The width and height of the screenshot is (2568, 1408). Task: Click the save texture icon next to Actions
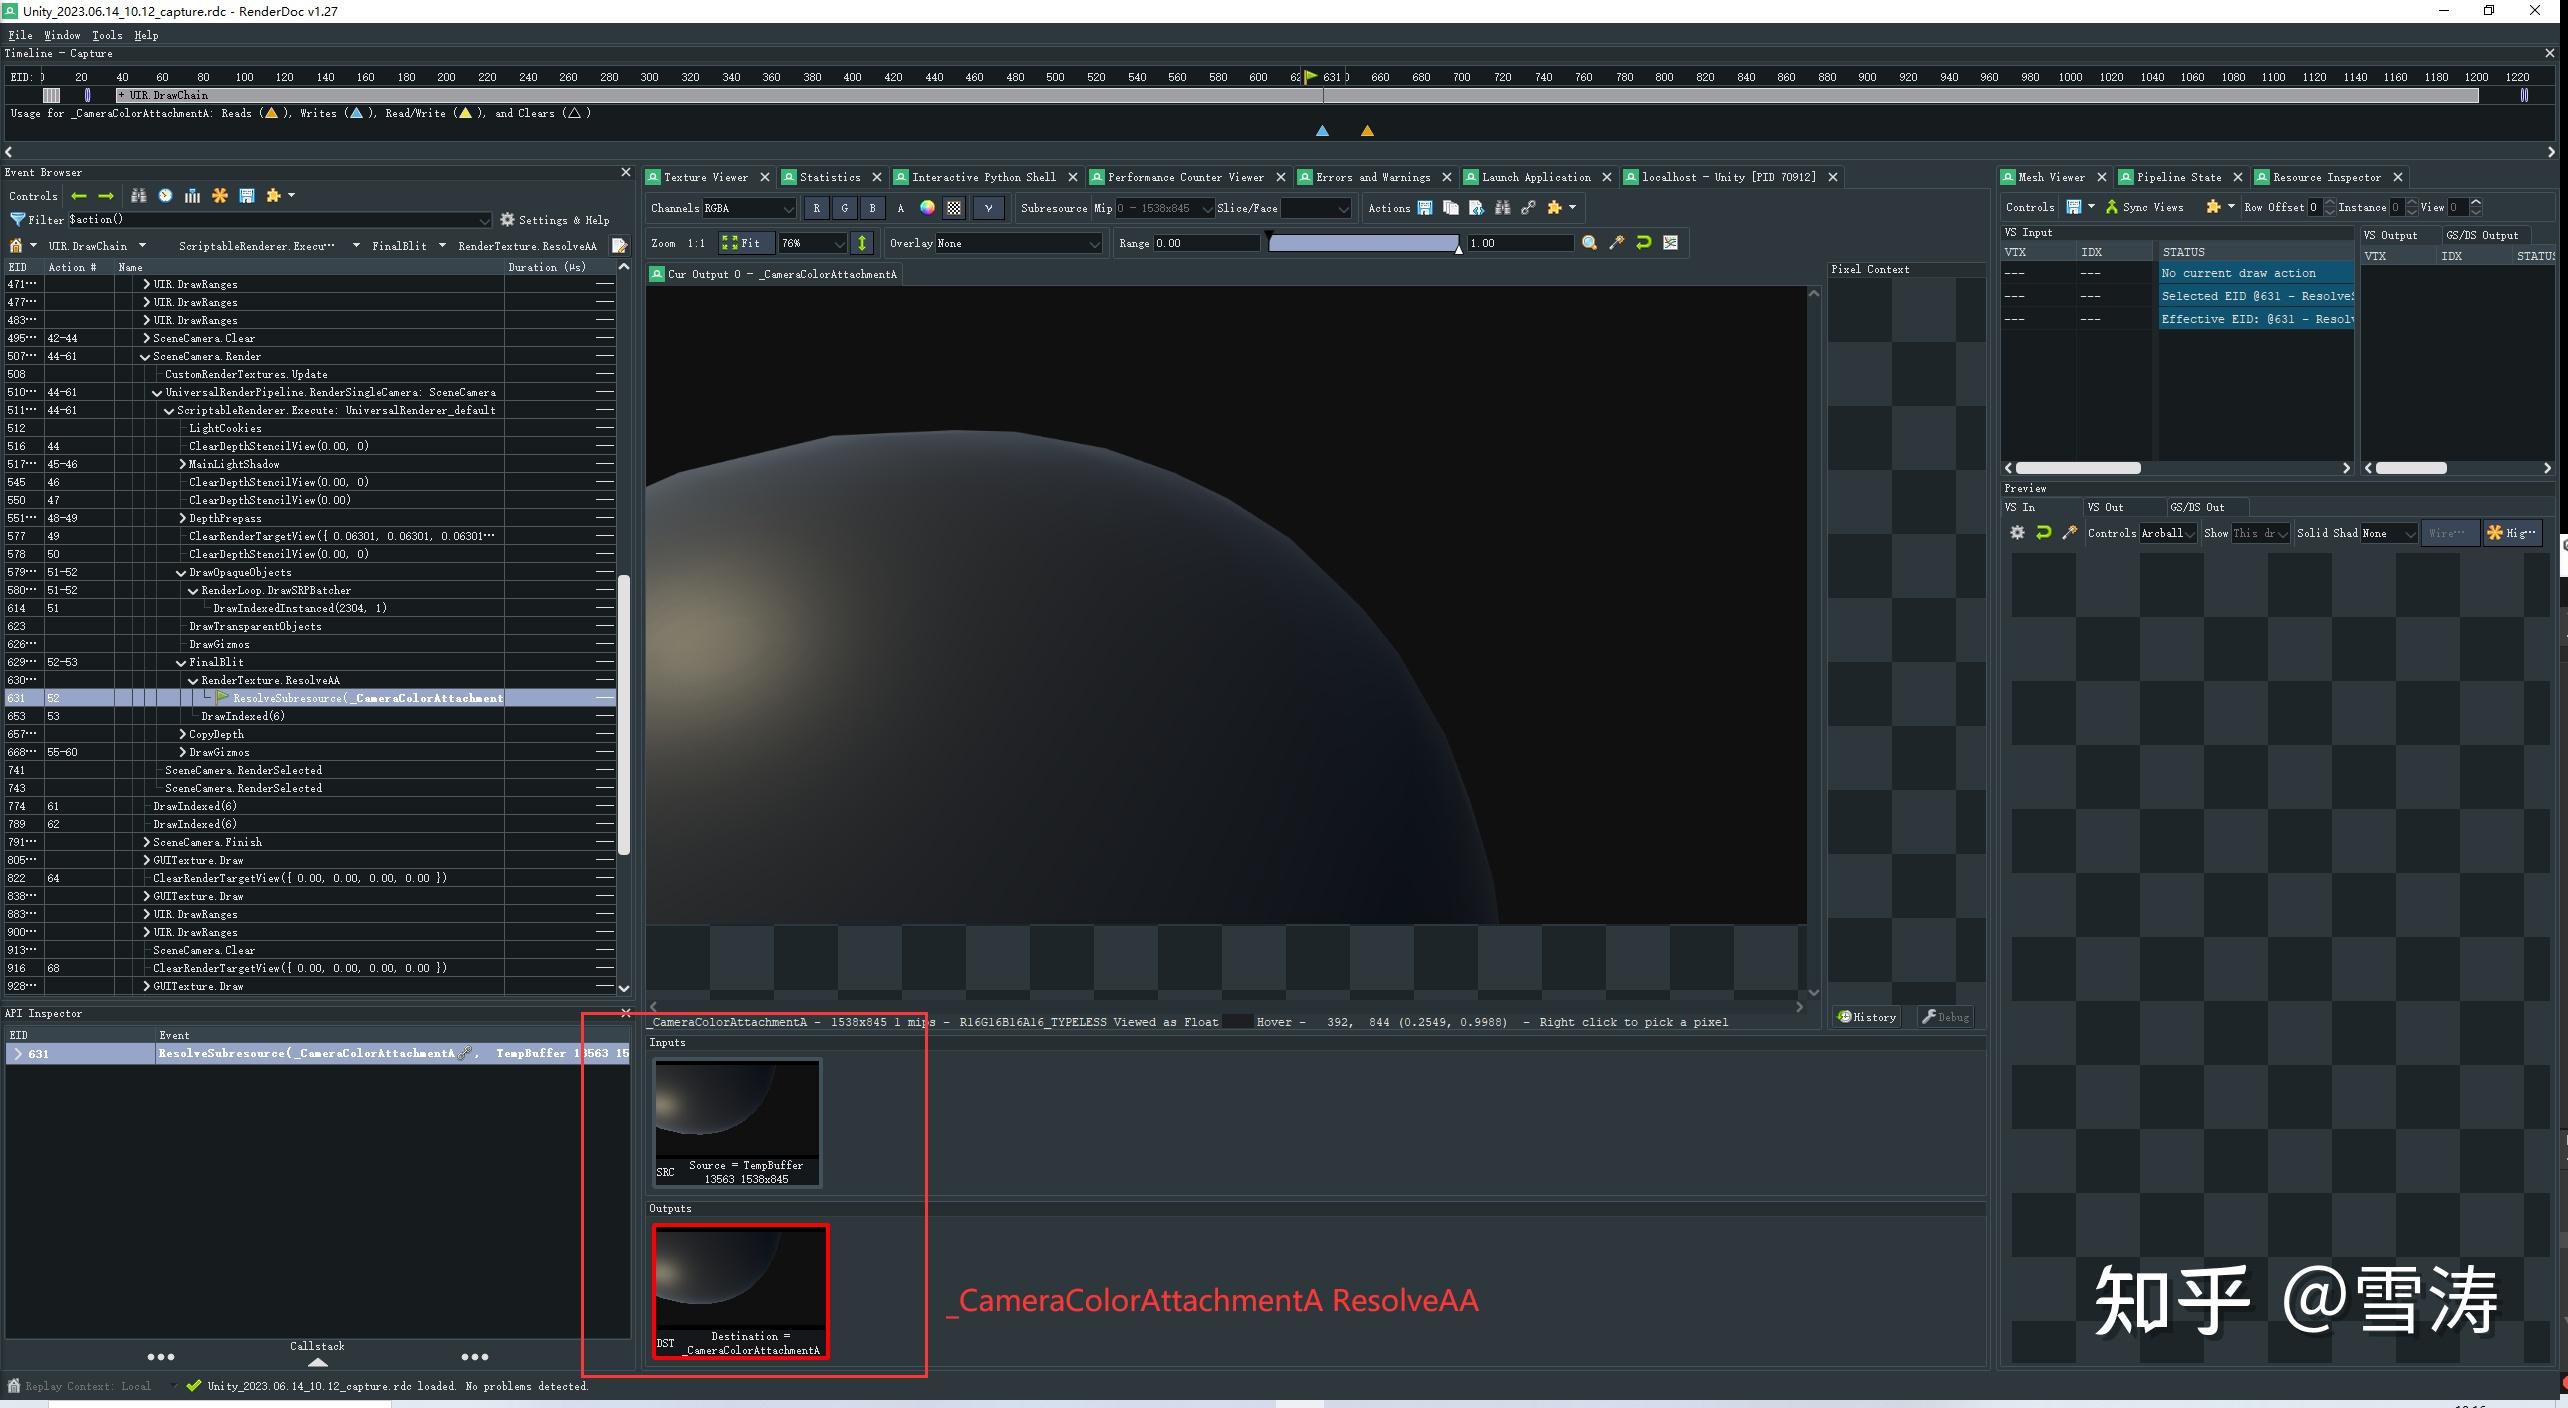coord(1425,208)
